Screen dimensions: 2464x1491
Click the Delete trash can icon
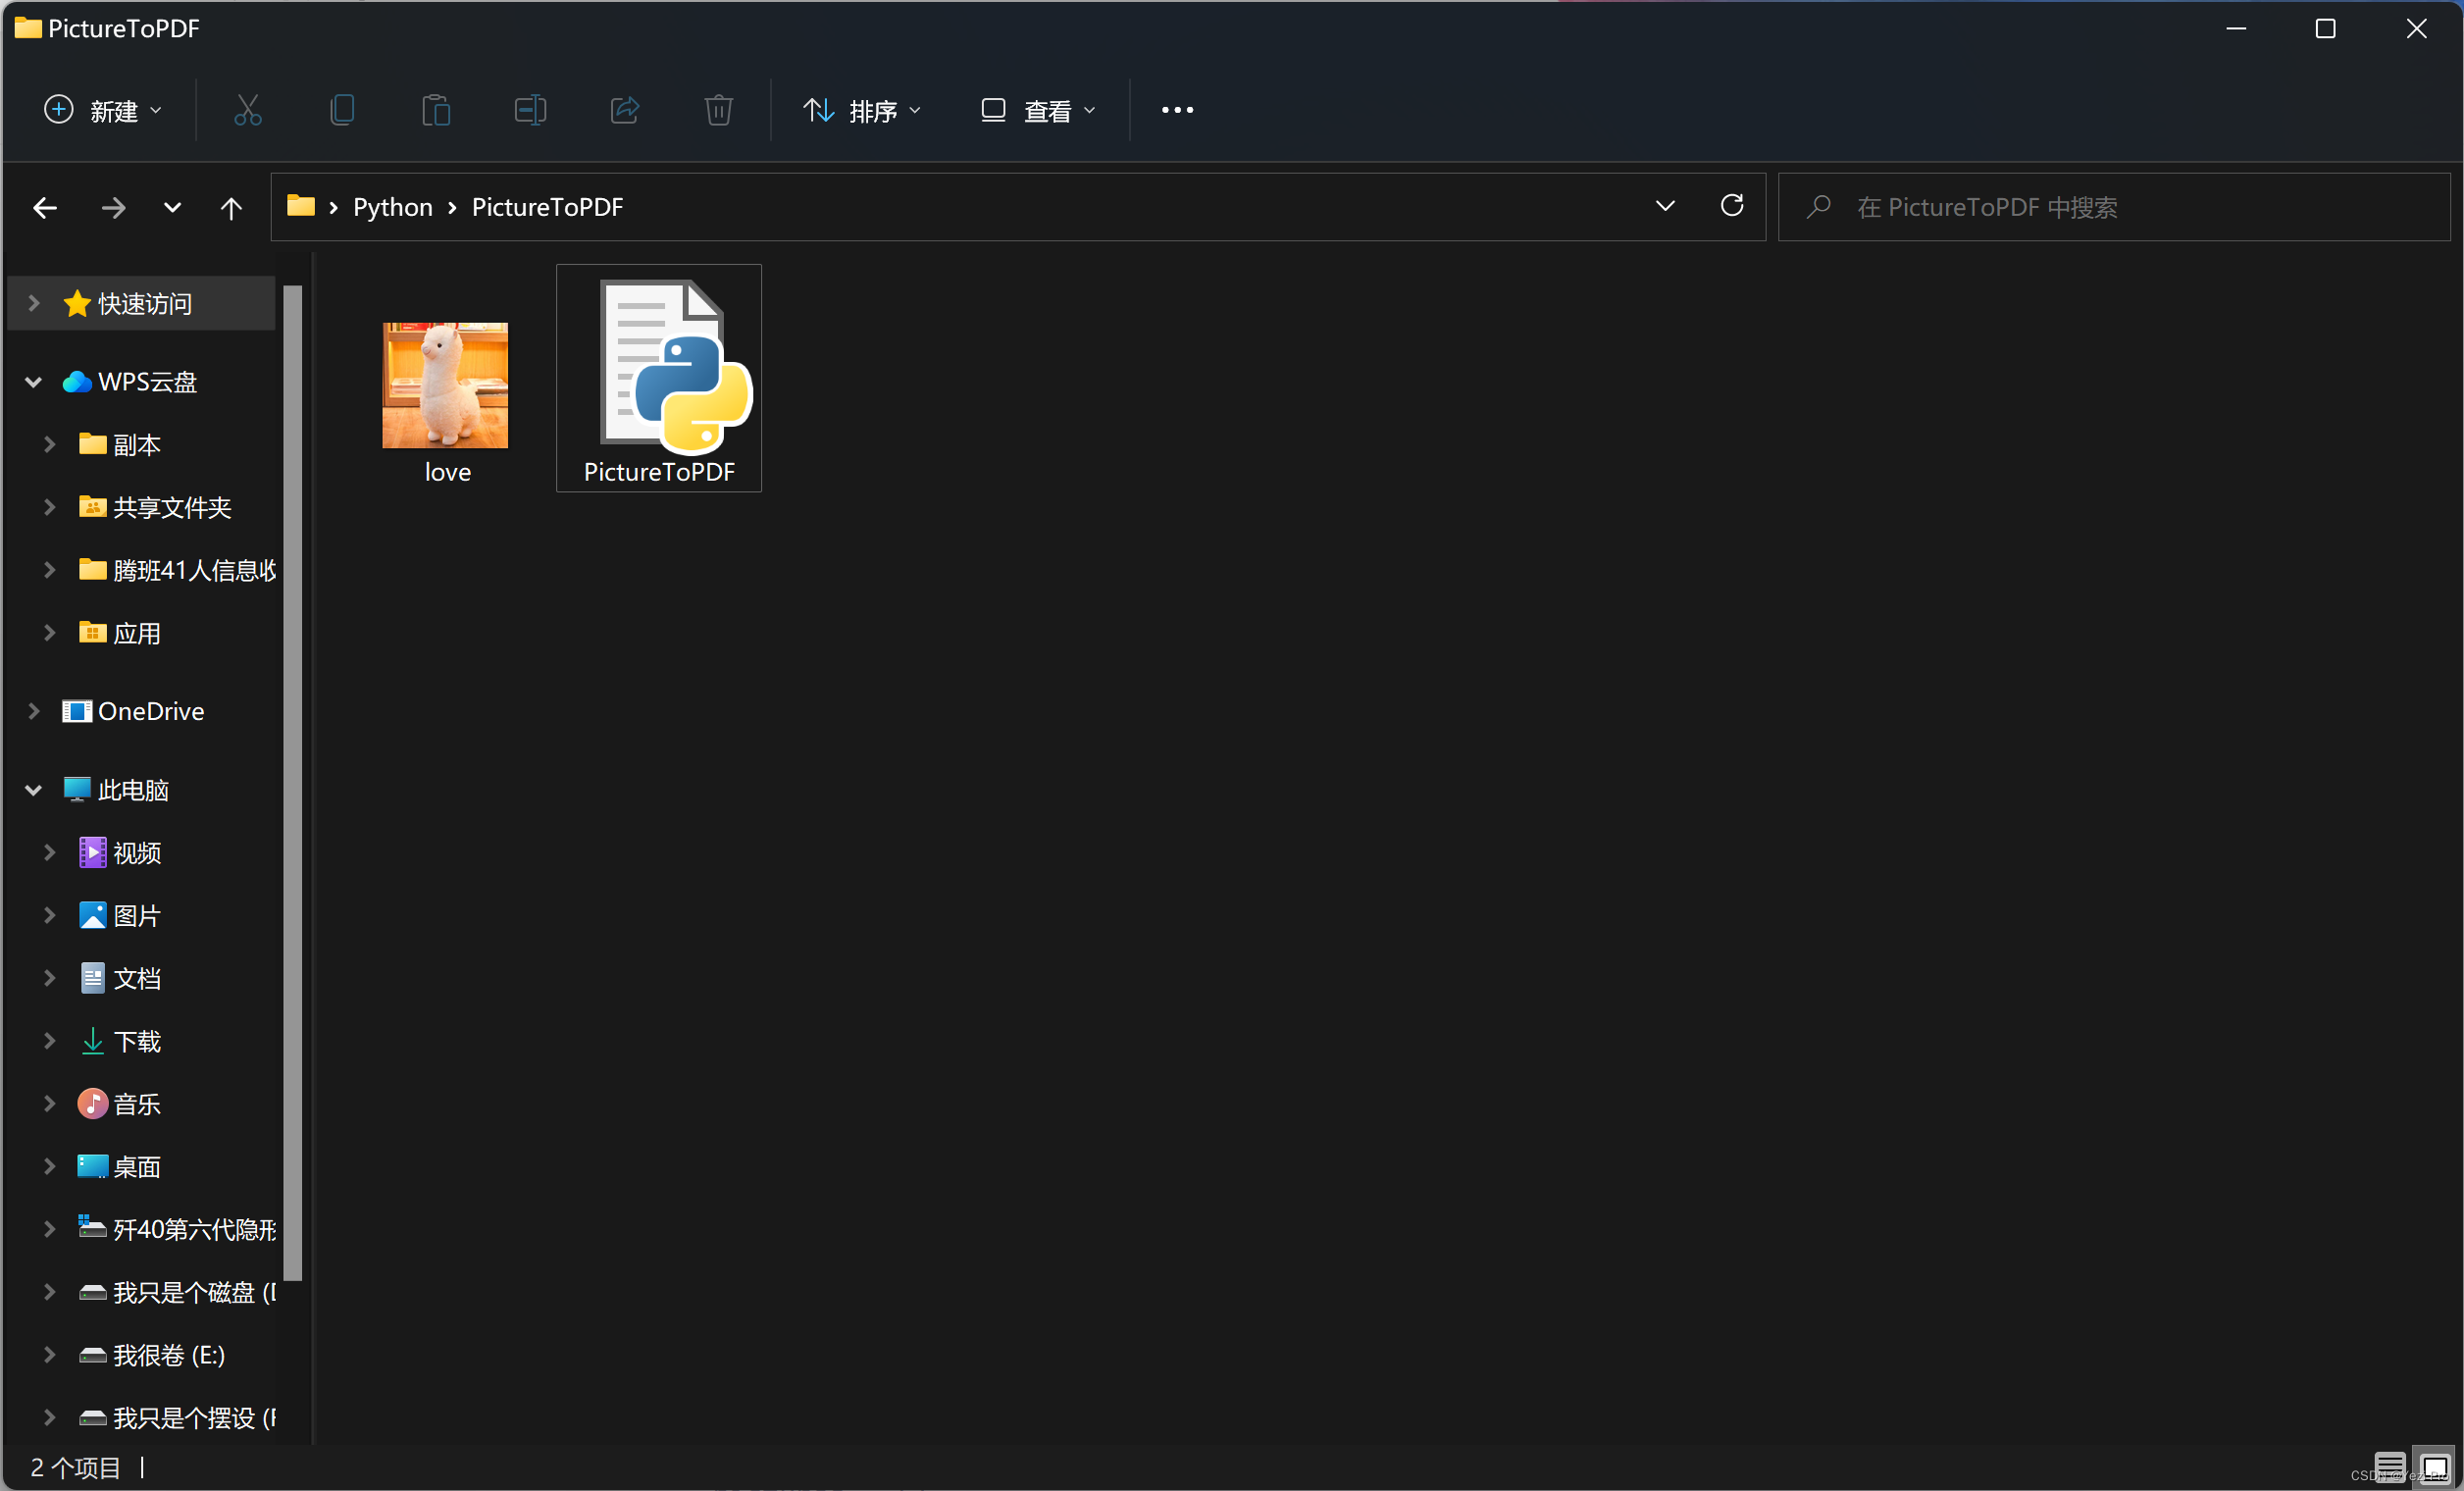(718, 110)
